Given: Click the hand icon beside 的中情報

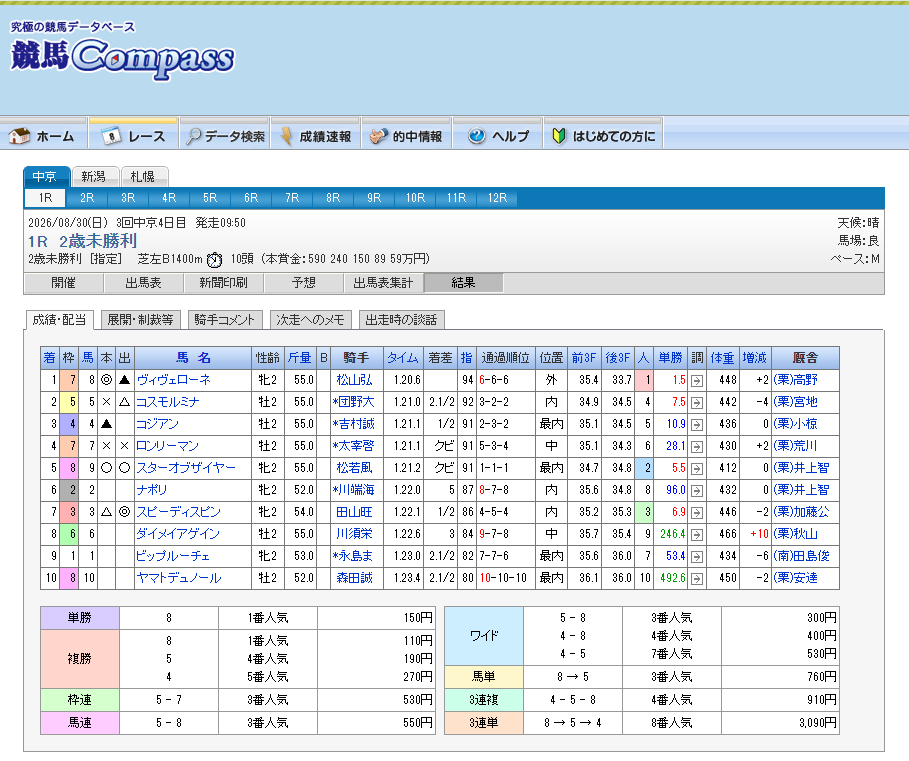Looking at the screenshot, I should 379,136.
